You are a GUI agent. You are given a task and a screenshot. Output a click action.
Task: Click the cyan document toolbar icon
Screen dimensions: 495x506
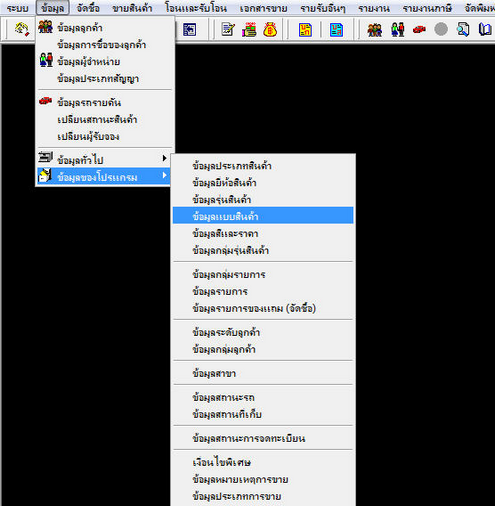[336, 30]
